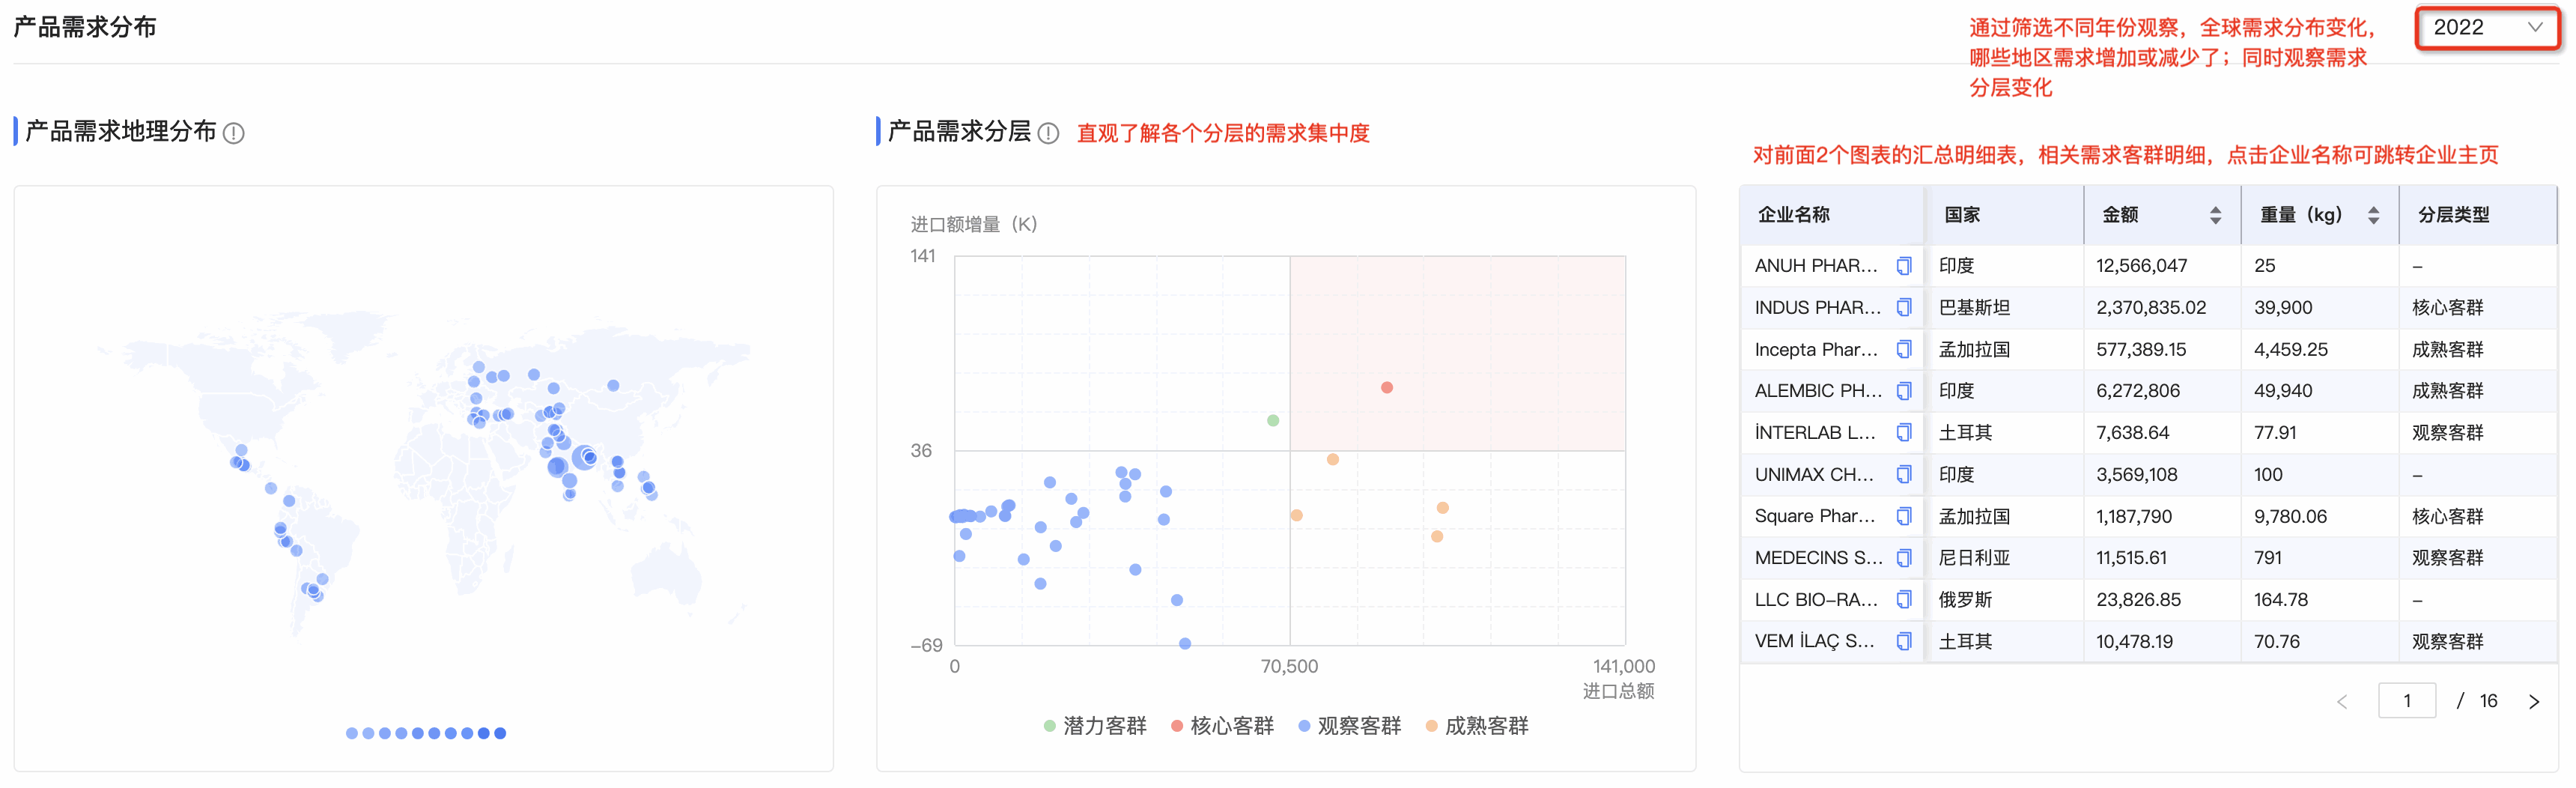Click copy icon next to Square Phar
Image resolution: width=2576 pixels, height=788 pixels.
1903,516
